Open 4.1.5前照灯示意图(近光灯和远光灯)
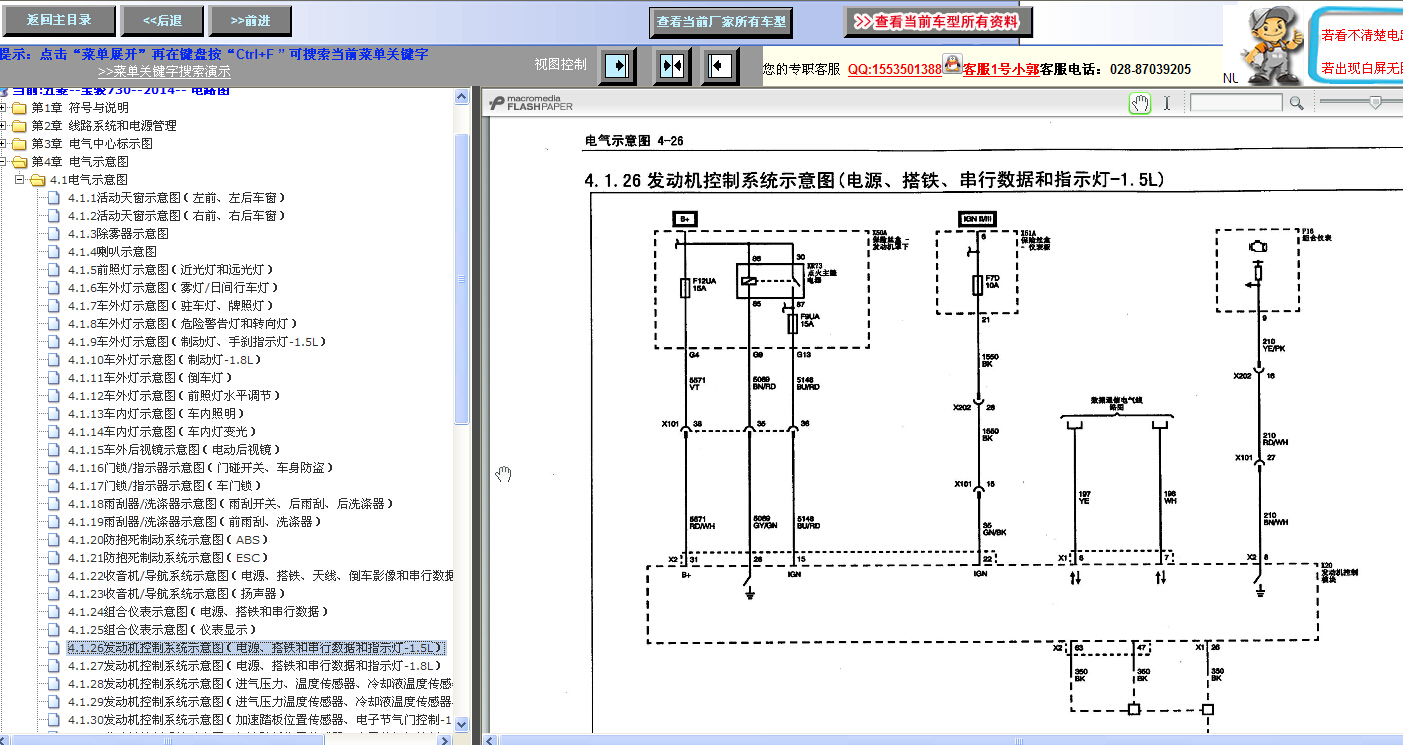 click(171, 270)
